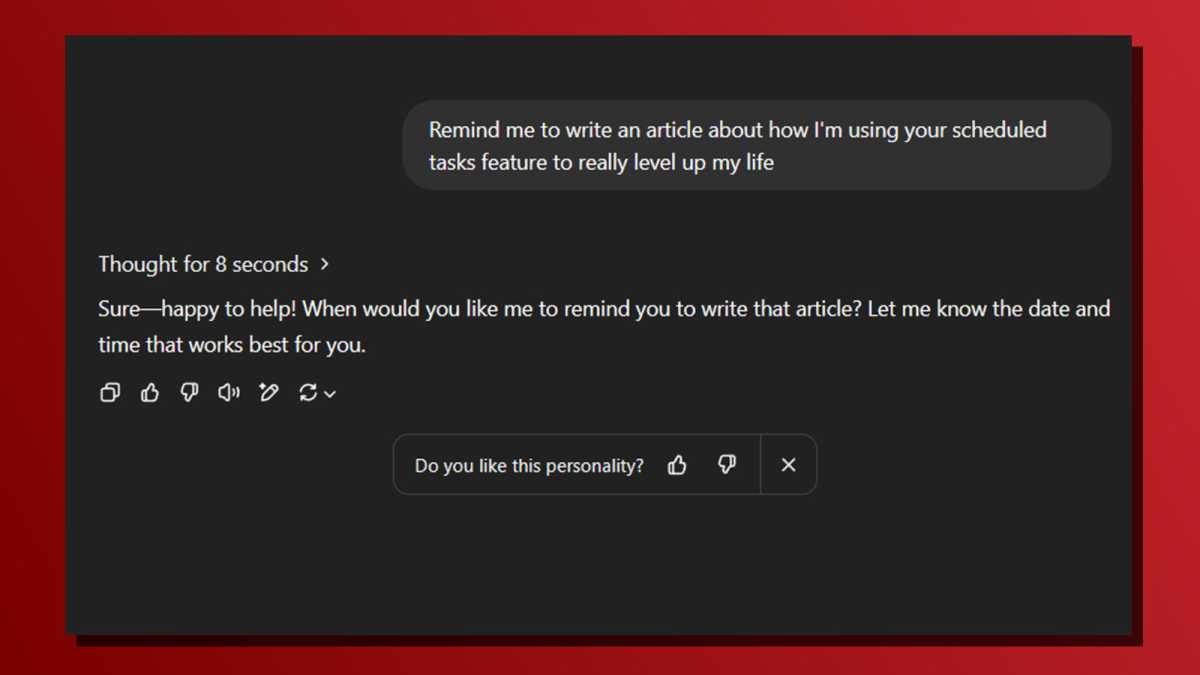Click the "time that works best for you" line
1200x675 pixels.
[x=231, y=346]
